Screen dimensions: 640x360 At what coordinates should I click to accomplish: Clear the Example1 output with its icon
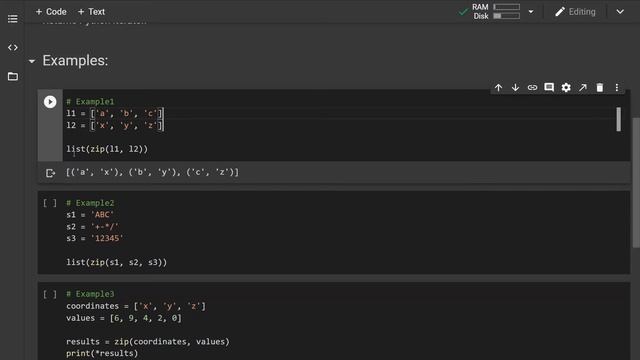(50, 173)
